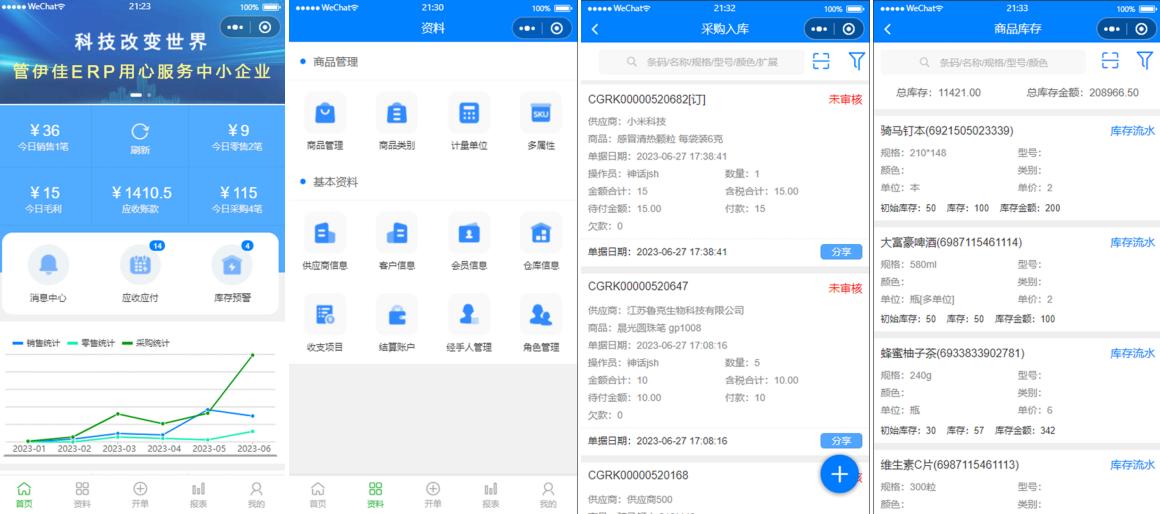Toggle 销售统计 series in chart legend
The image size is (1160, 514).
(x=36, y=343)
